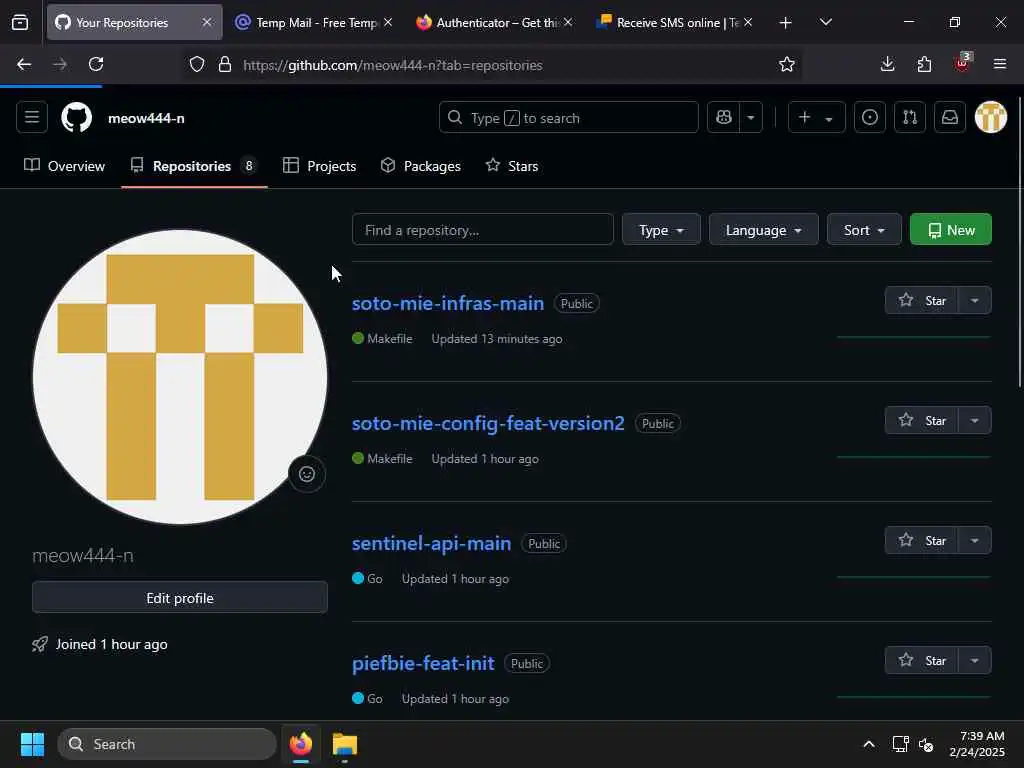
Task: Expand star lists dropdown for soto-mie-infras-main
Action: (x=975, y=300)
